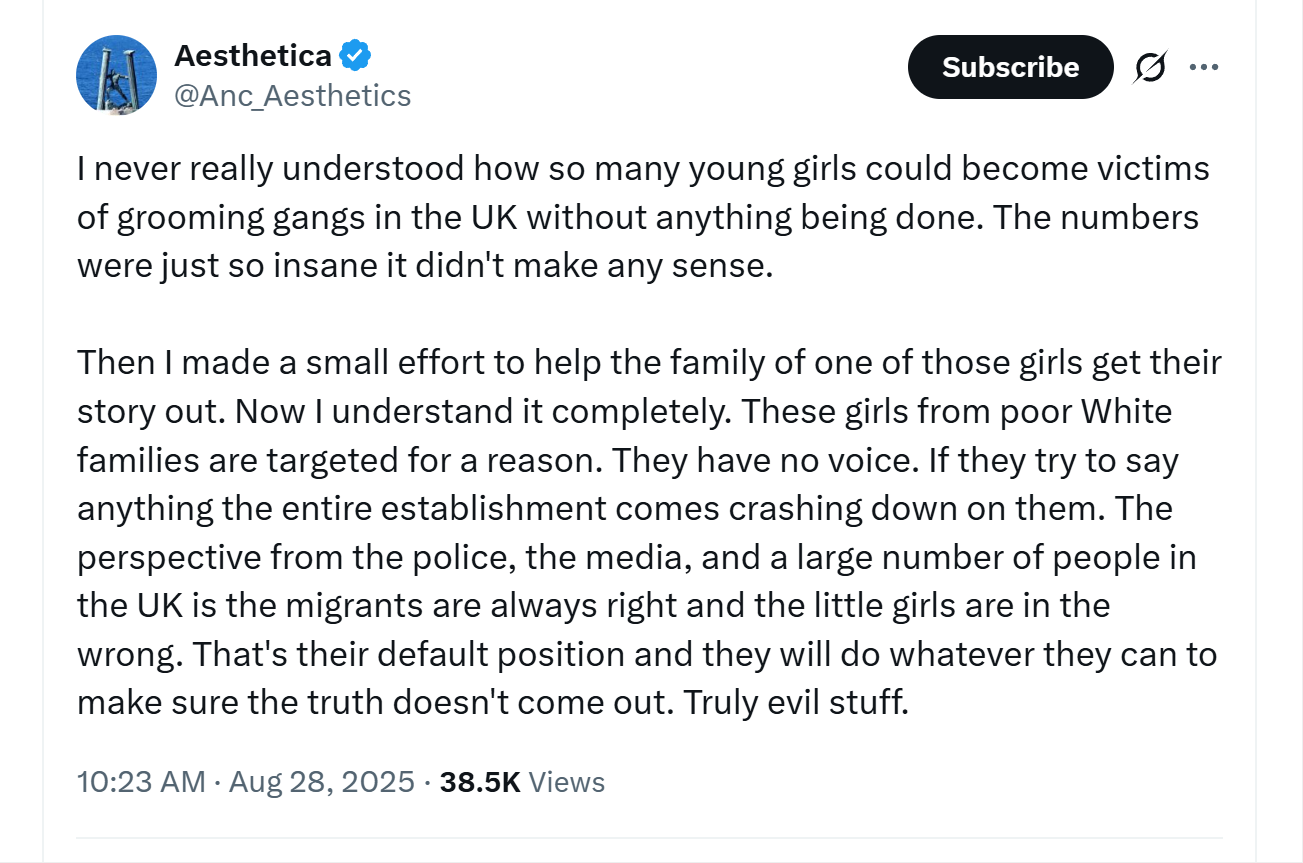The image size is (1303, 863).
Task: Click the first paragraph about grooming gangs
Action: pyautogui.click(x=643, y=218)
